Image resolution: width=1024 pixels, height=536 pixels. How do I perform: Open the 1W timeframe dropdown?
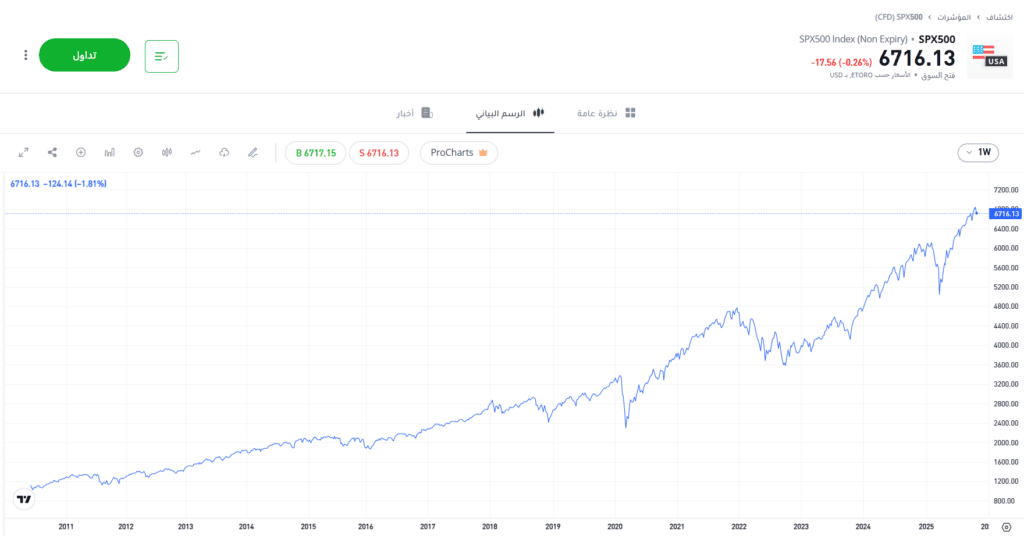pyautogui.click(x=978, y=153)
